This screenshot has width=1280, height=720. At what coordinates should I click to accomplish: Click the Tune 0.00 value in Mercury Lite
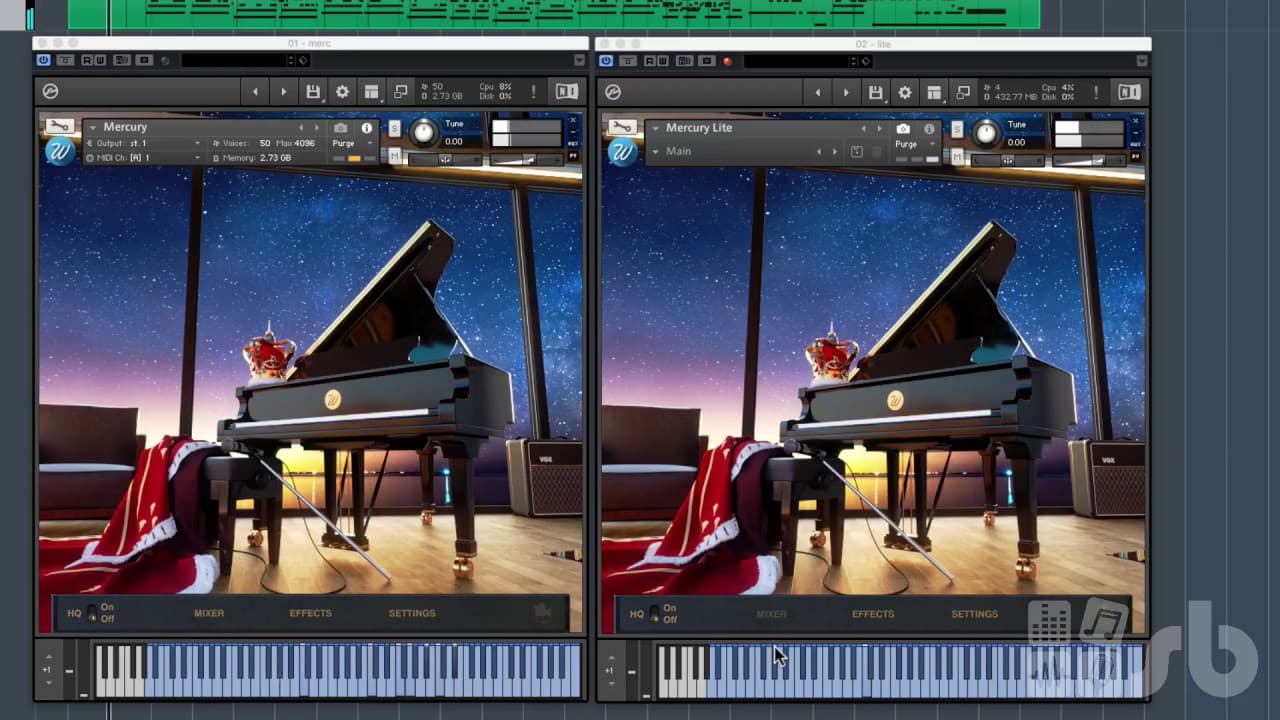1017,142
